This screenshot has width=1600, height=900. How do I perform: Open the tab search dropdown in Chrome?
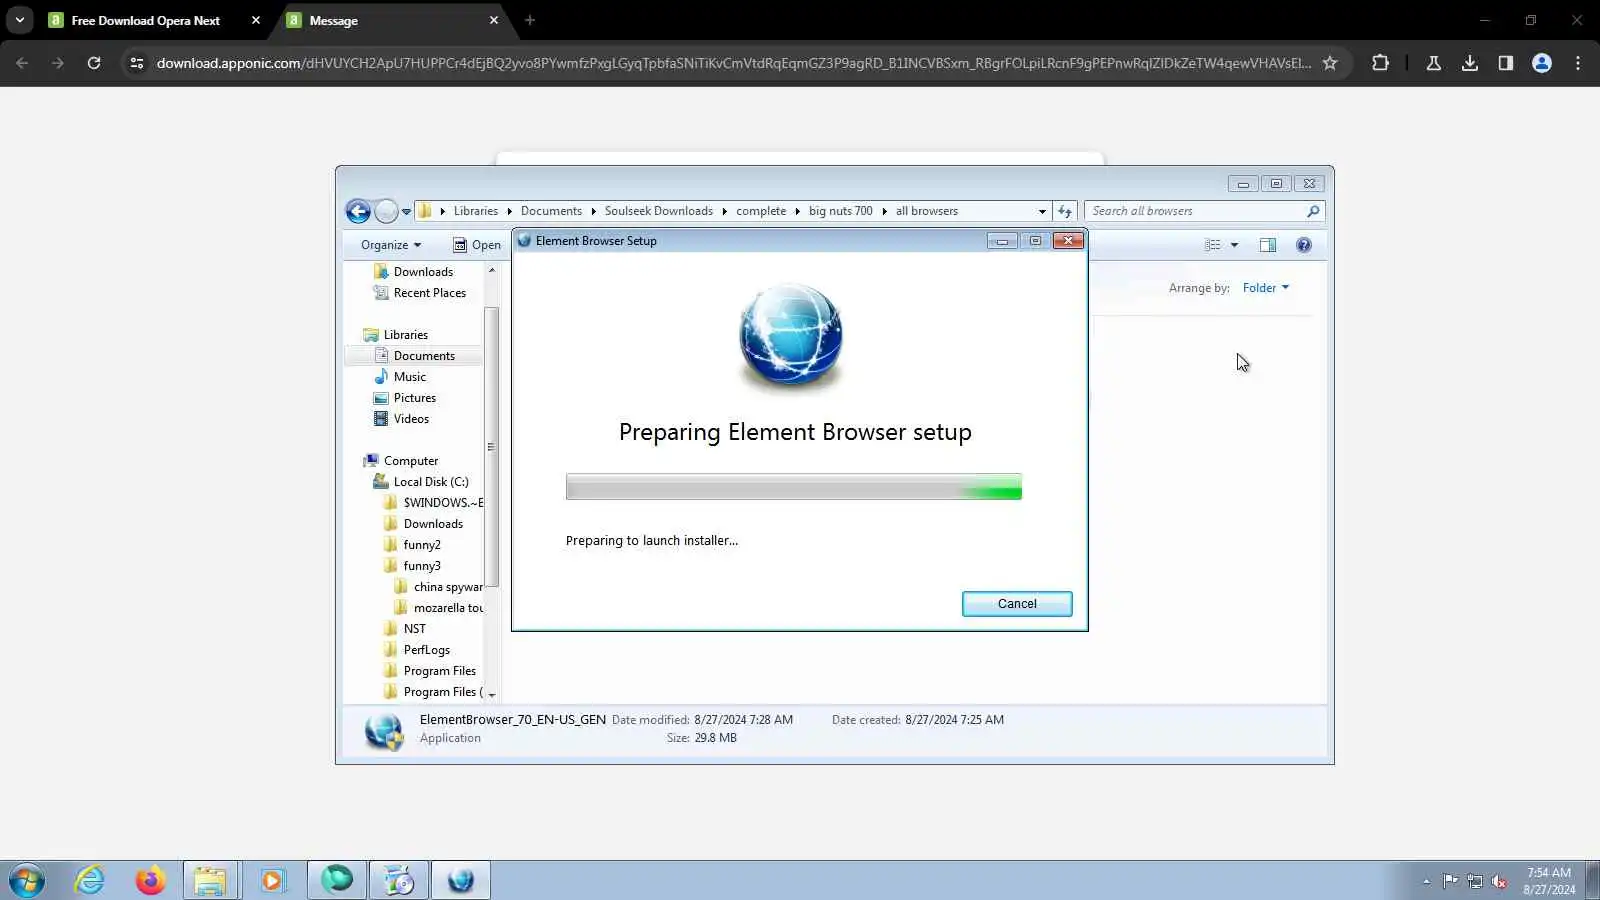click(x=20, y=20)
